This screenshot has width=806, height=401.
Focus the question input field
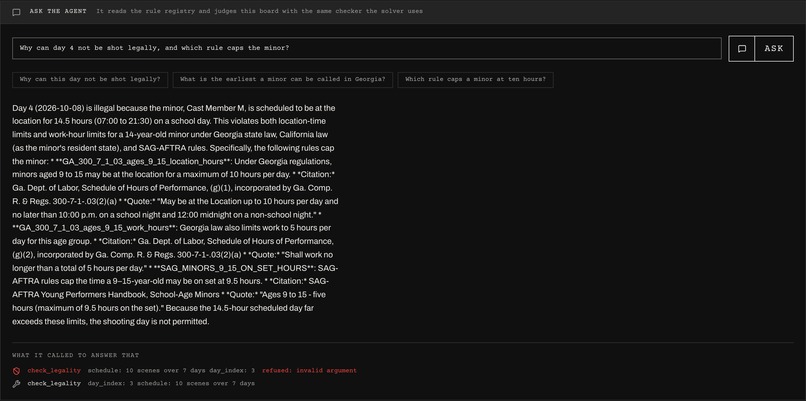pyautogui.click(x=367, y=48)
